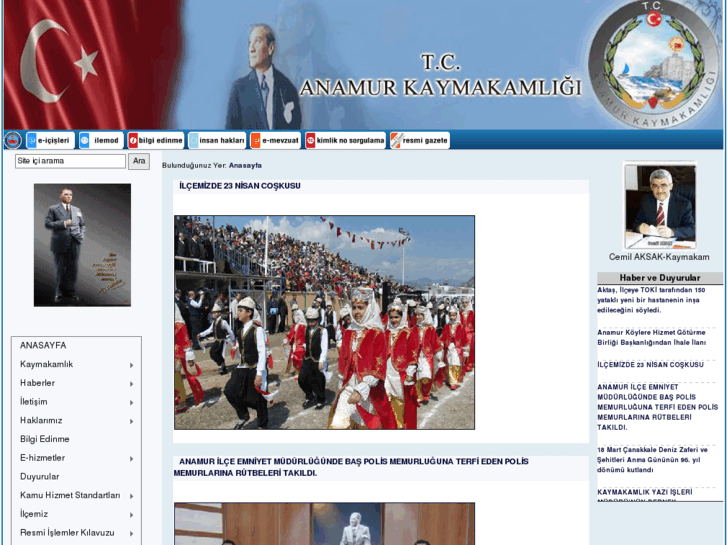Open the e-mevzuat toolbar button
727x545 pixels.
click(x=275, y=140)
